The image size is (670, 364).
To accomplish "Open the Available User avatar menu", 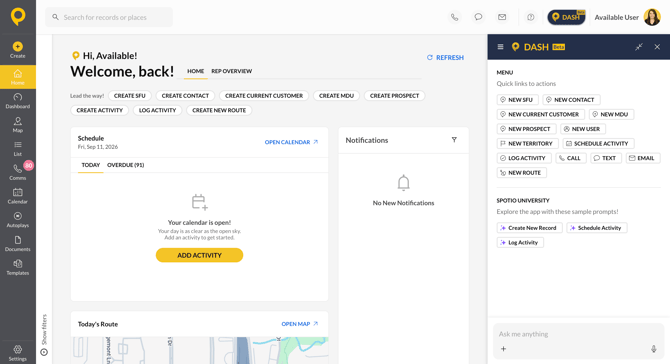I will pos(652,17).
